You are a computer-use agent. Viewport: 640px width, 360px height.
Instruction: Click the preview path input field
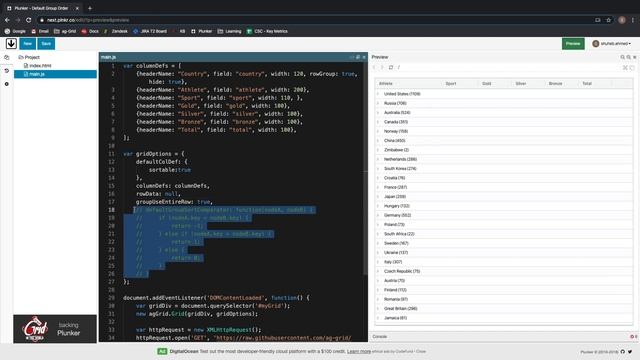click(x=507, y=67)
